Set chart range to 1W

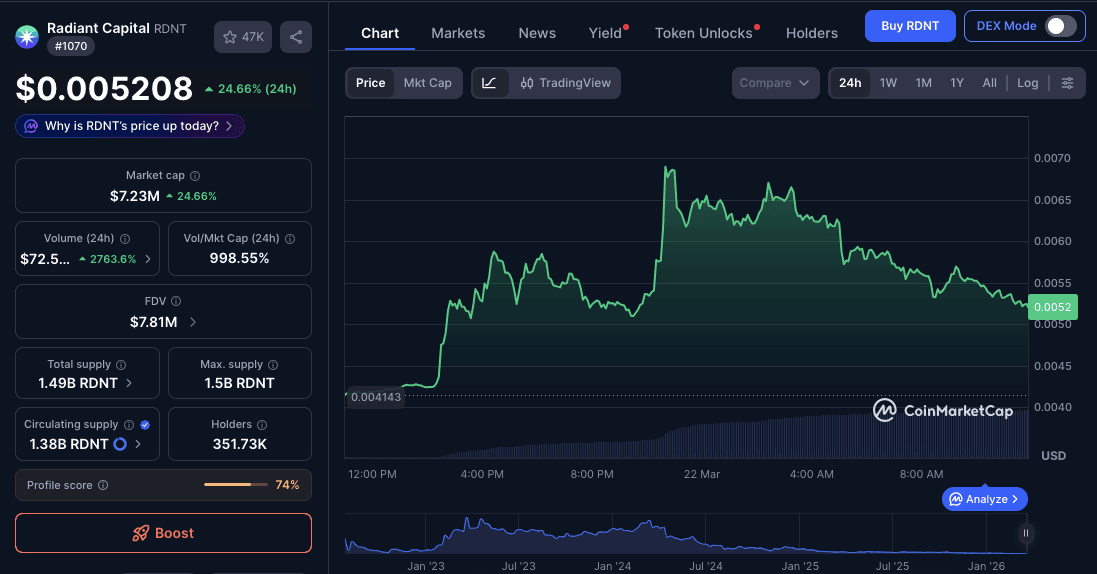point(889,83)
